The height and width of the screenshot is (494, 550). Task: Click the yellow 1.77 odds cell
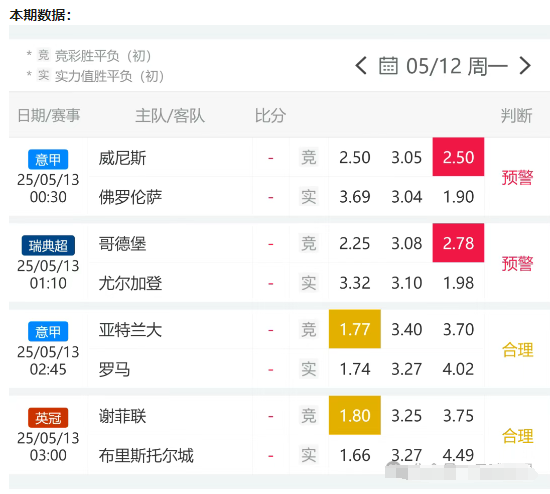click(355, 329)
